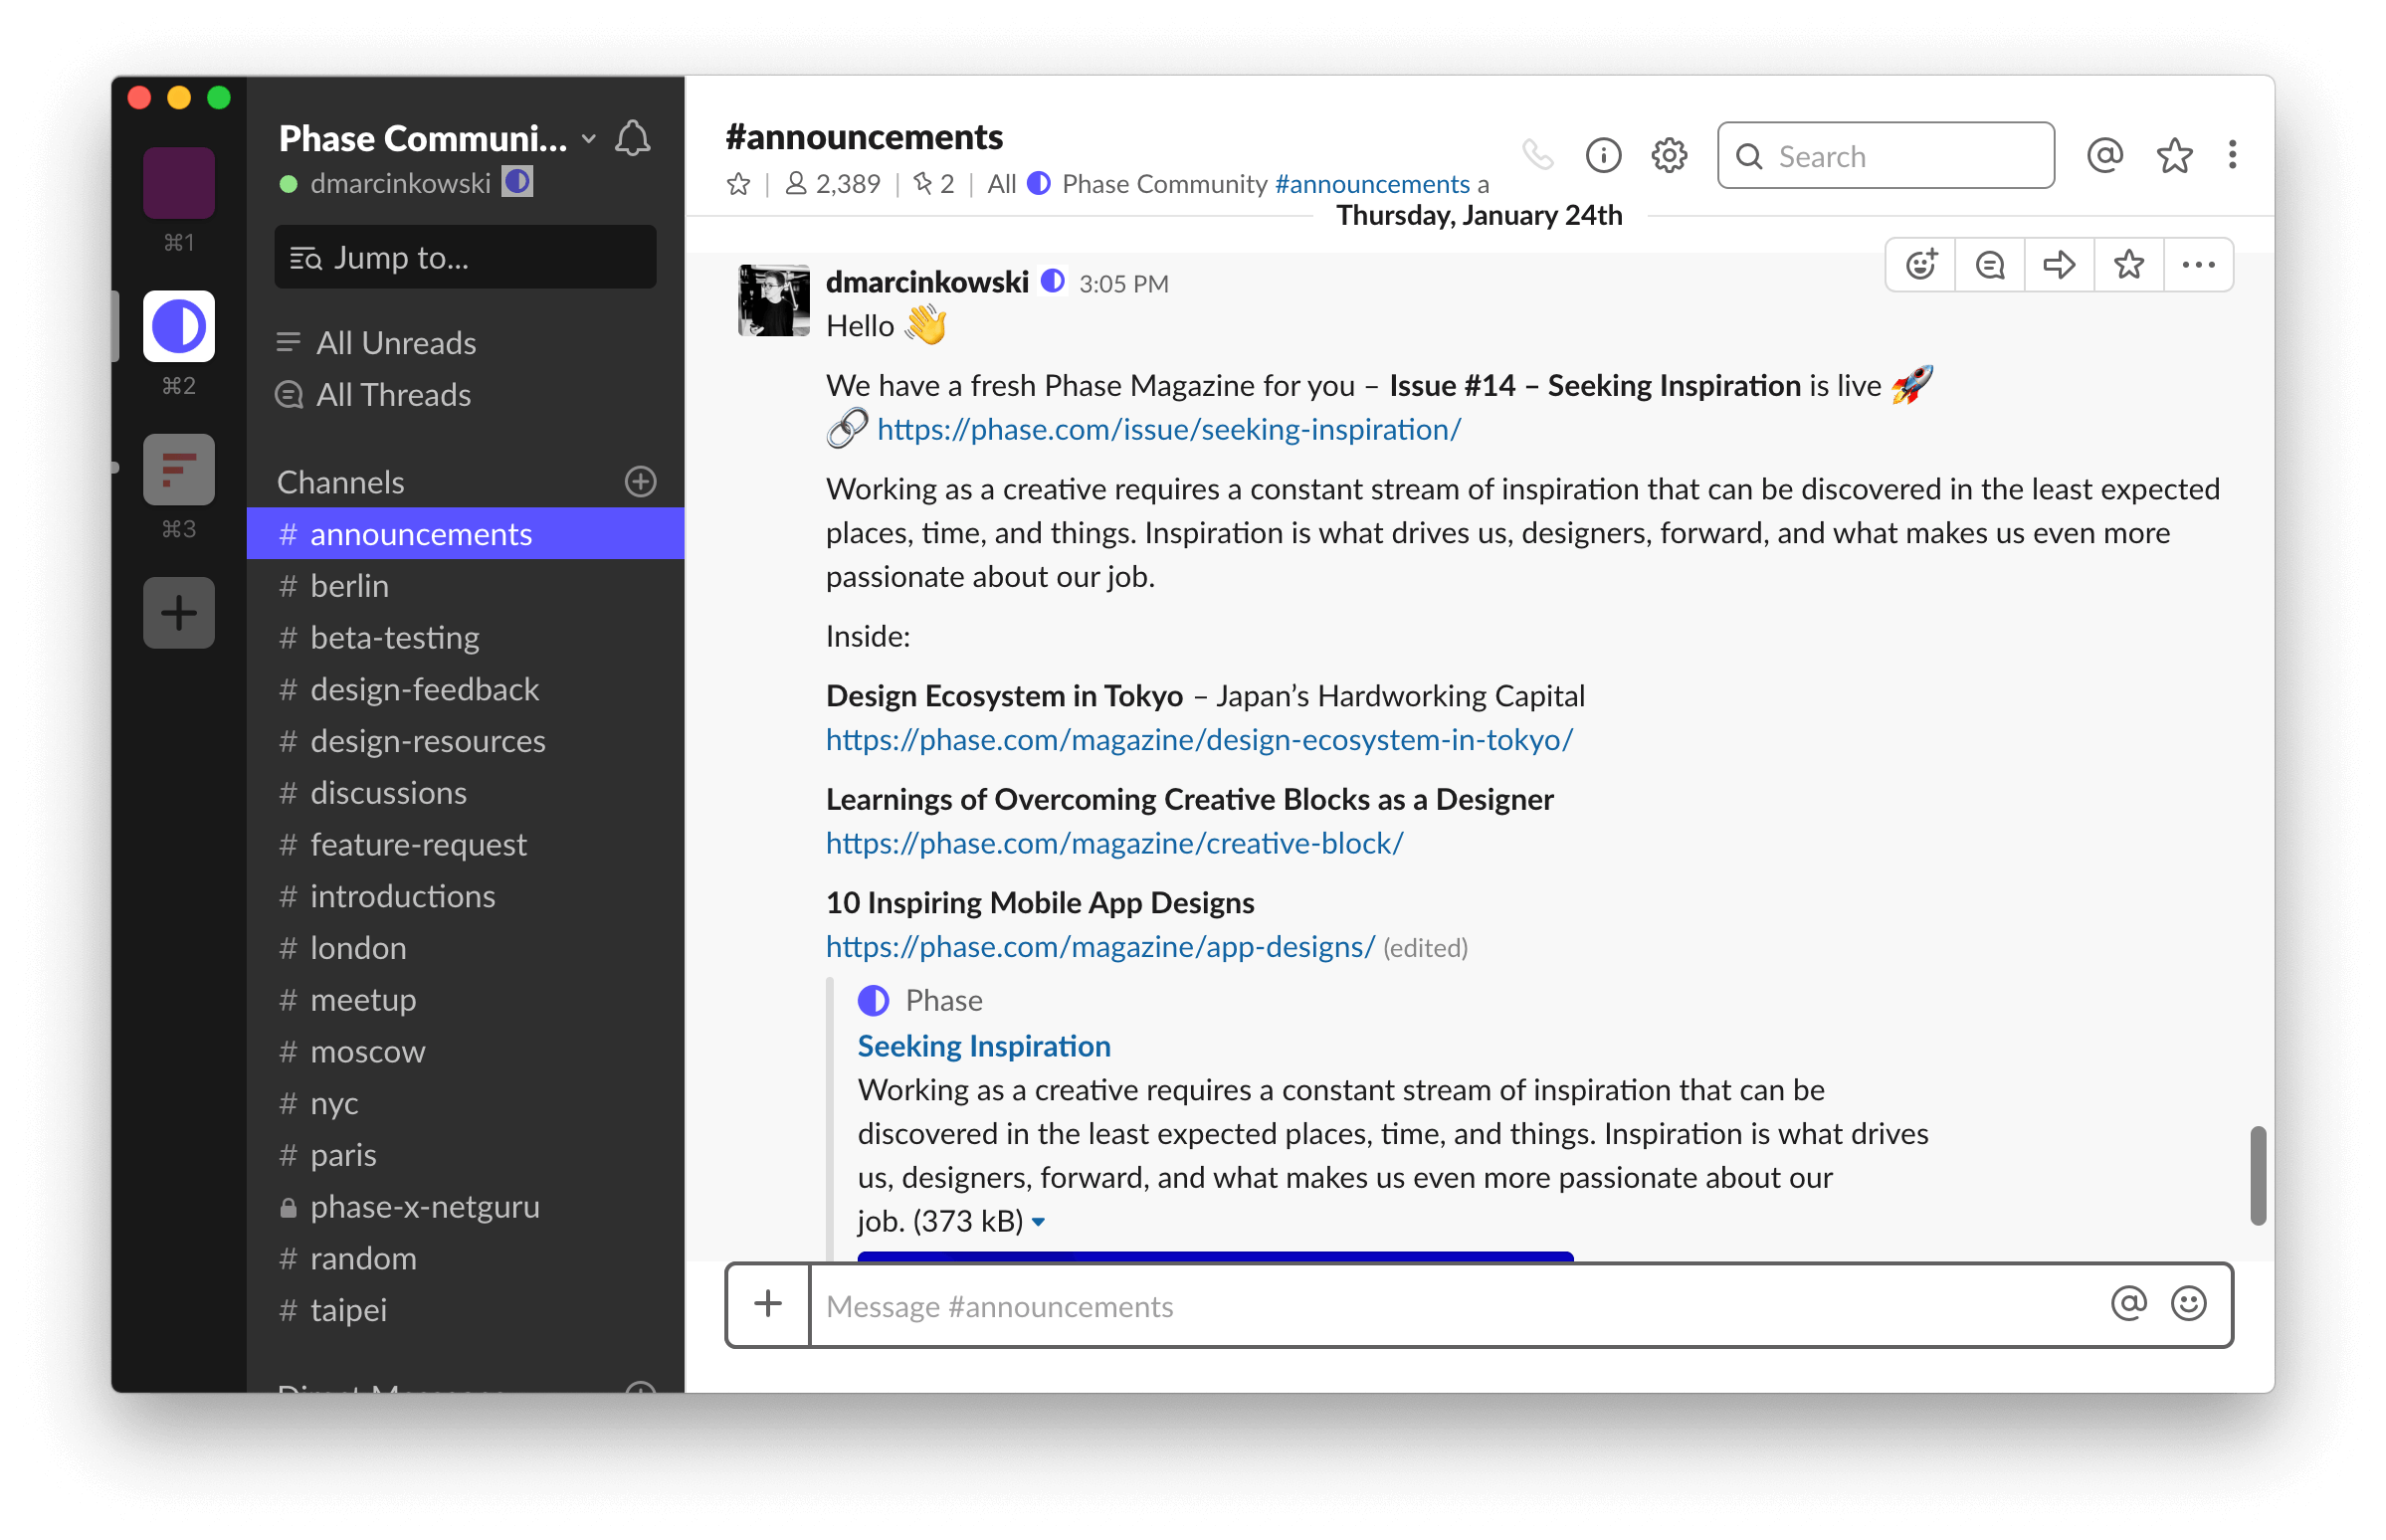Collapse the 373 kB image preview

click(x=1039, y=1221)
